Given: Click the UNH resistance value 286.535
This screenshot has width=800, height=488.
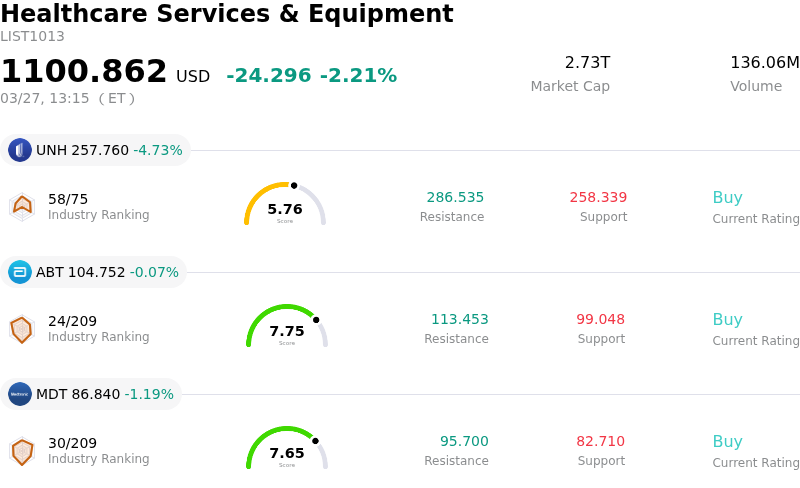Looking at the screenshot, I should click(455, 198).
